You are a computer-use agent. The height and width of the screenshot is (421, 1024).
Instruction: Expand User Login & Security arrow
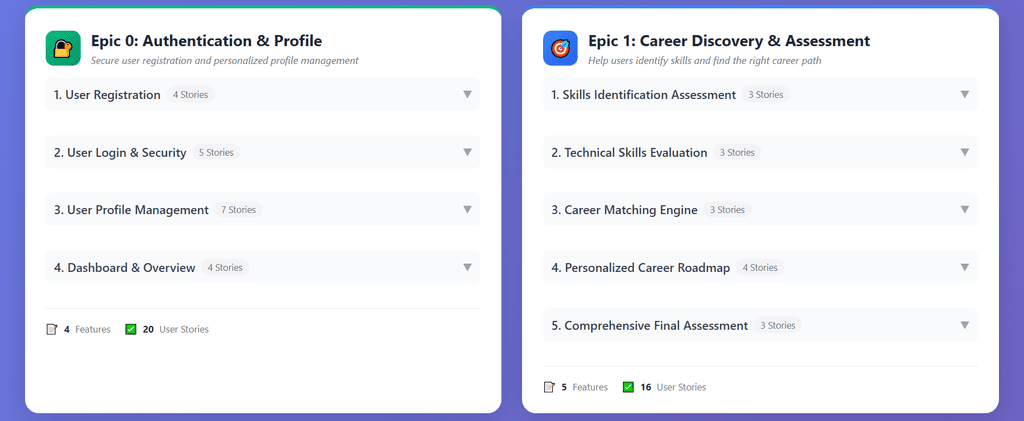pos(467,152)
